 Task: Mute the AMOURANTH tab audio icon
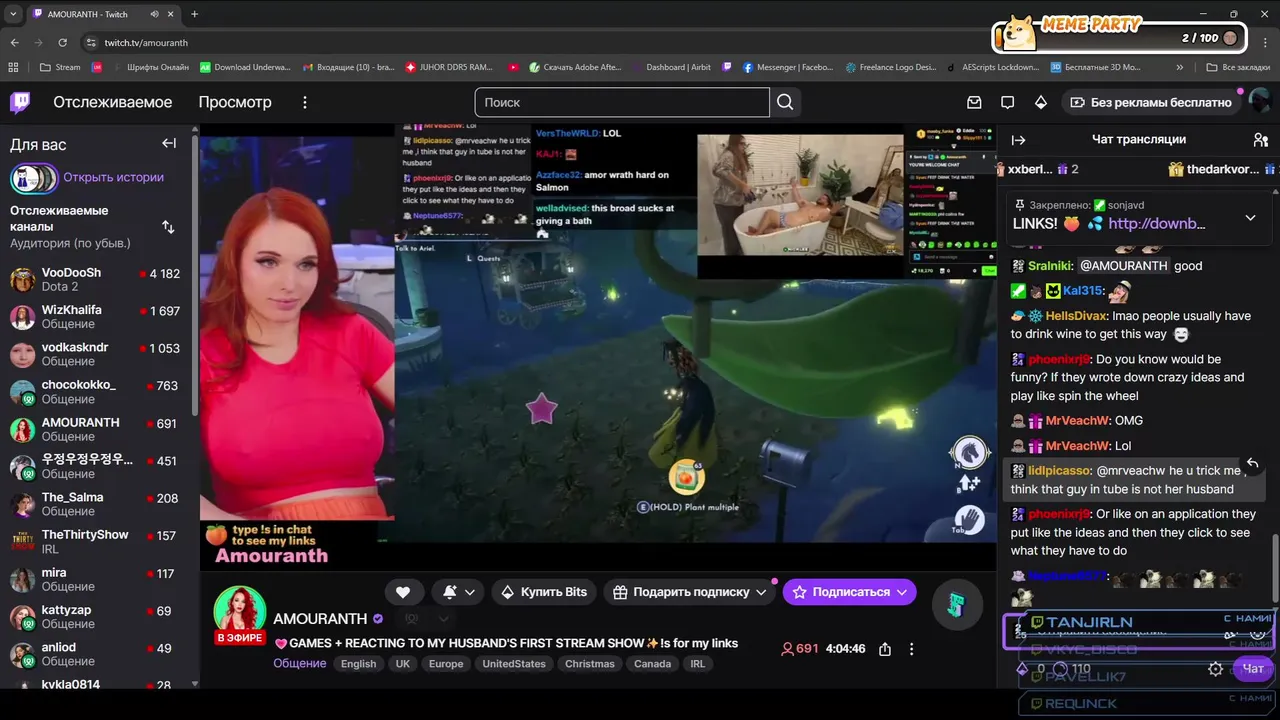(x=155, y=14)
